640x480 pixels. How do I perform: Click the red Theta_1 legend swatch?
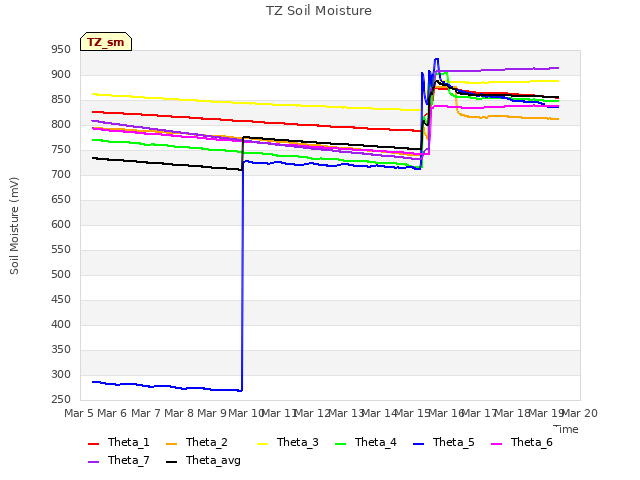pos(93,444)
